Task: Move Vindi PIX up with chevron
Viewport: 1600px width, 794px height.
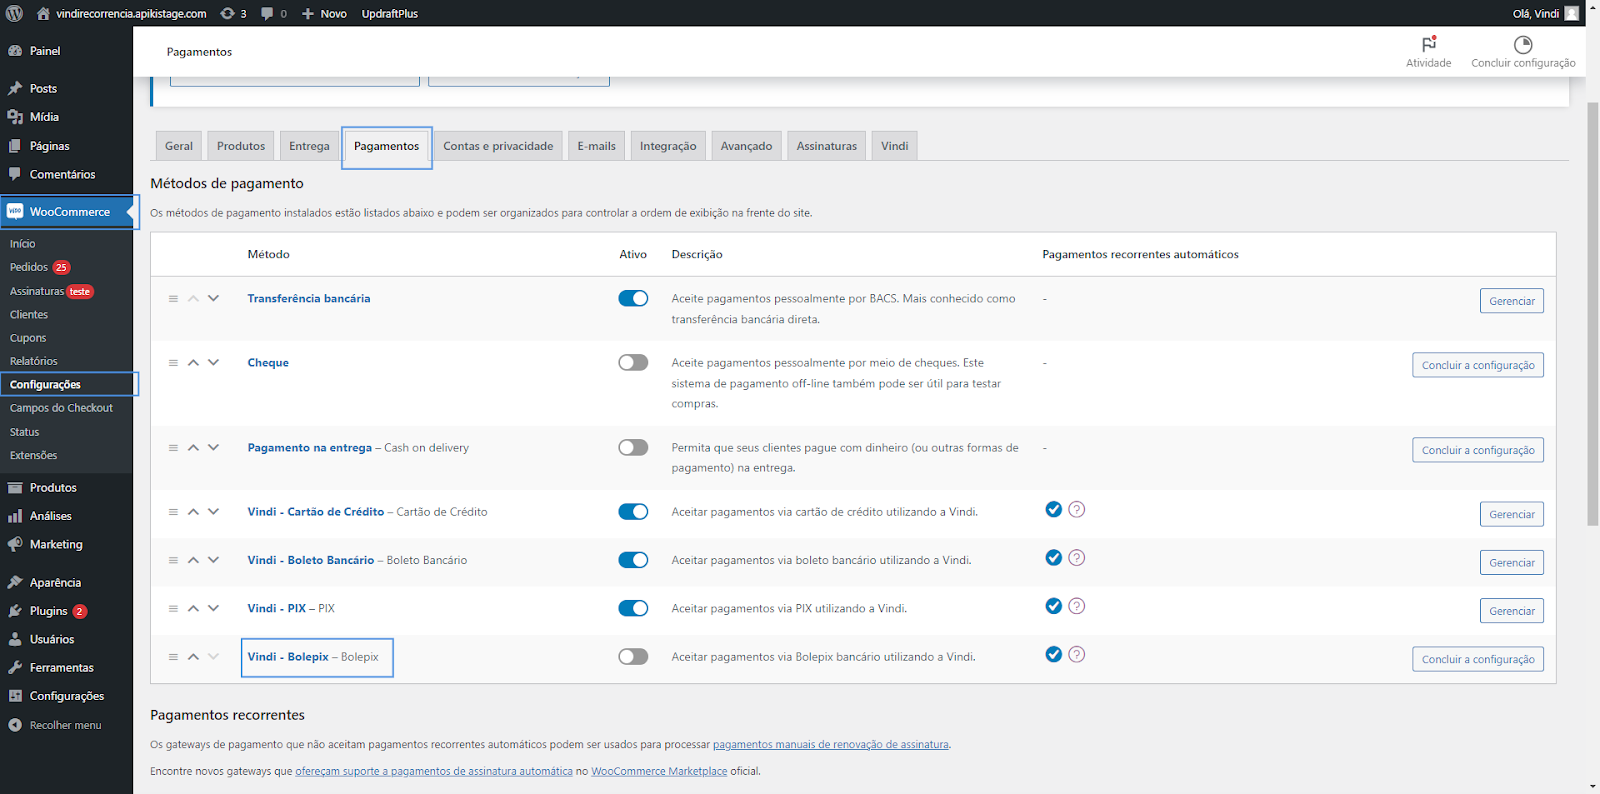Action: 193,609
